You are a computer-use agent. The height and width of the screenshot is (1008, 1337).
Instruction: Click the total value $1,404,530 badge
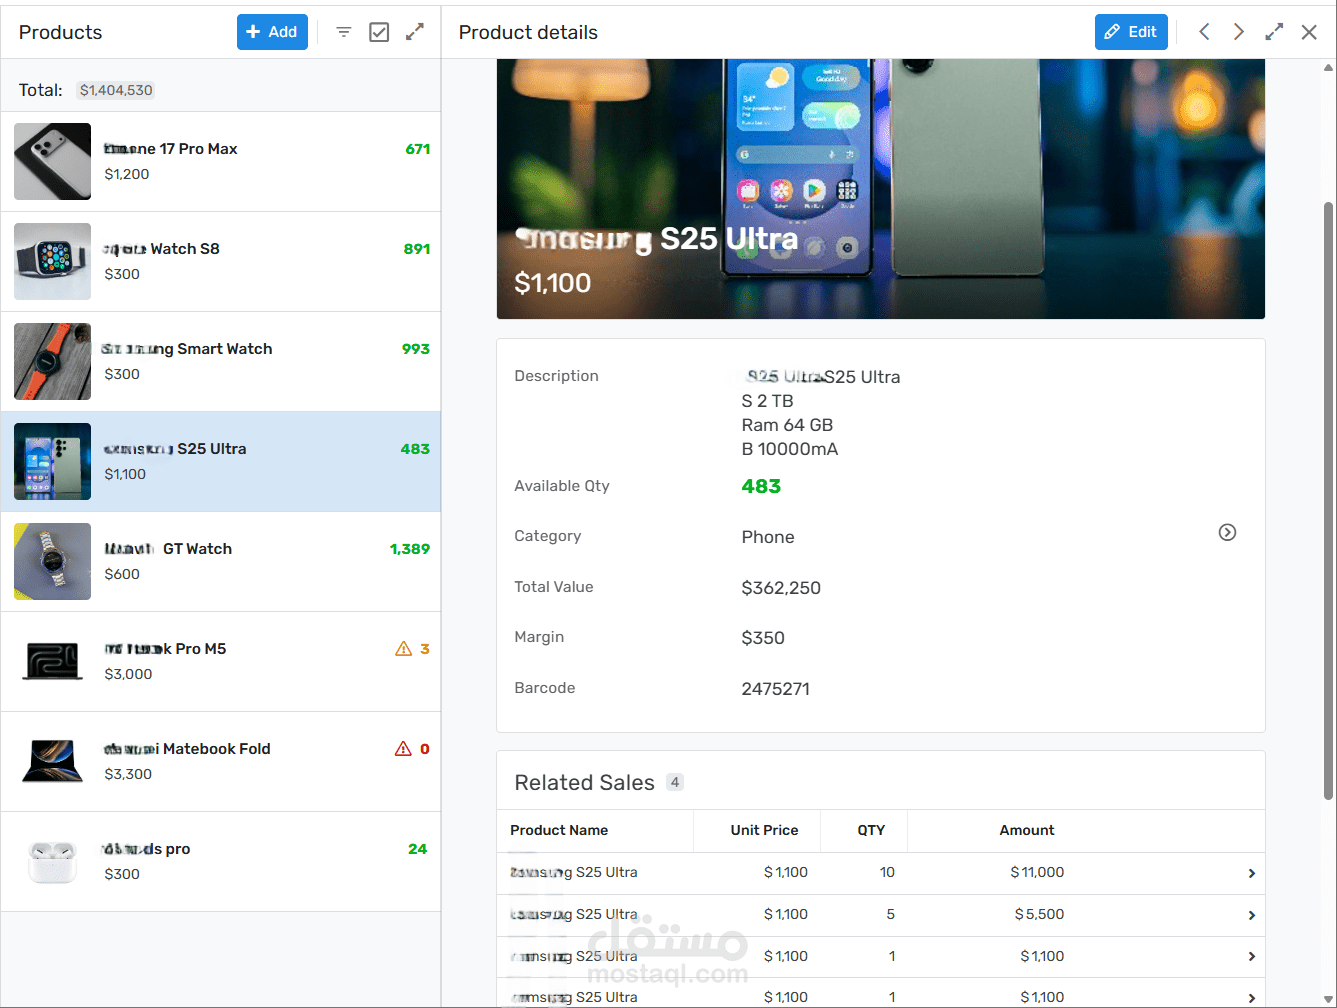(116, 90)
